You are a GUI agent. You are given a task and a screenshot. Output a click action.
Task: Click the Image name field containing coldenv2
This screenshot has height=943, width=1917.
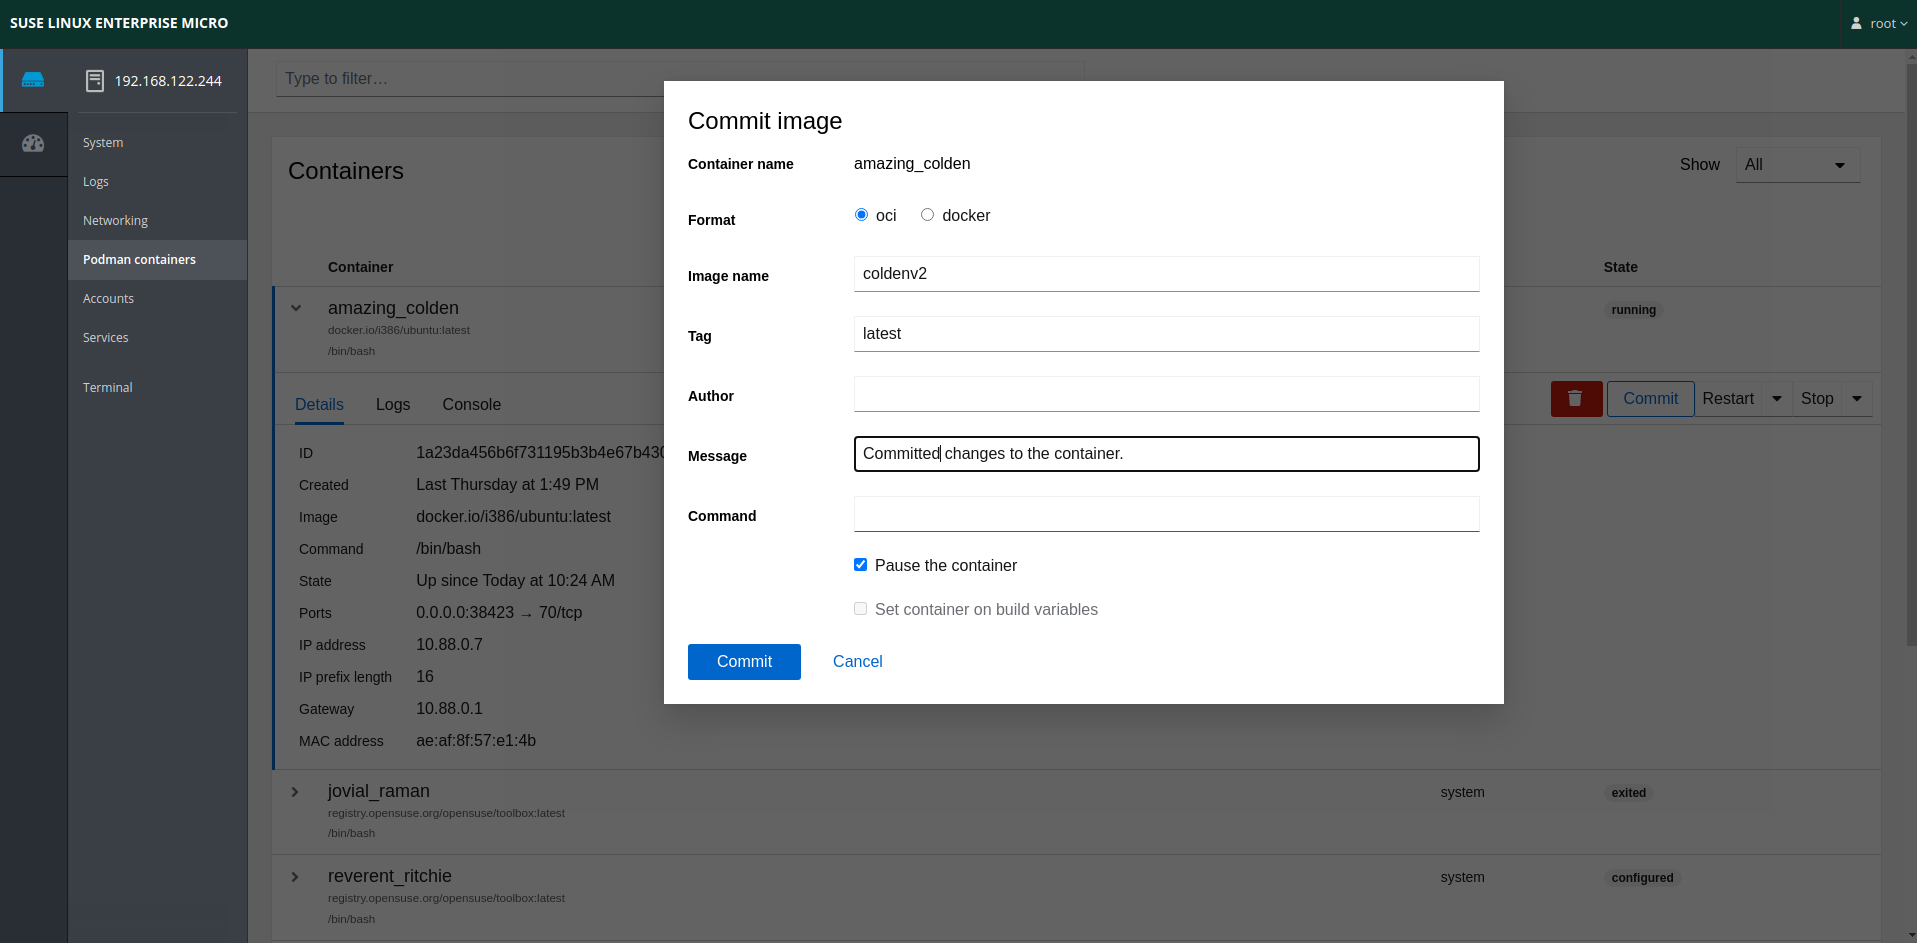tap(1166, 274)
